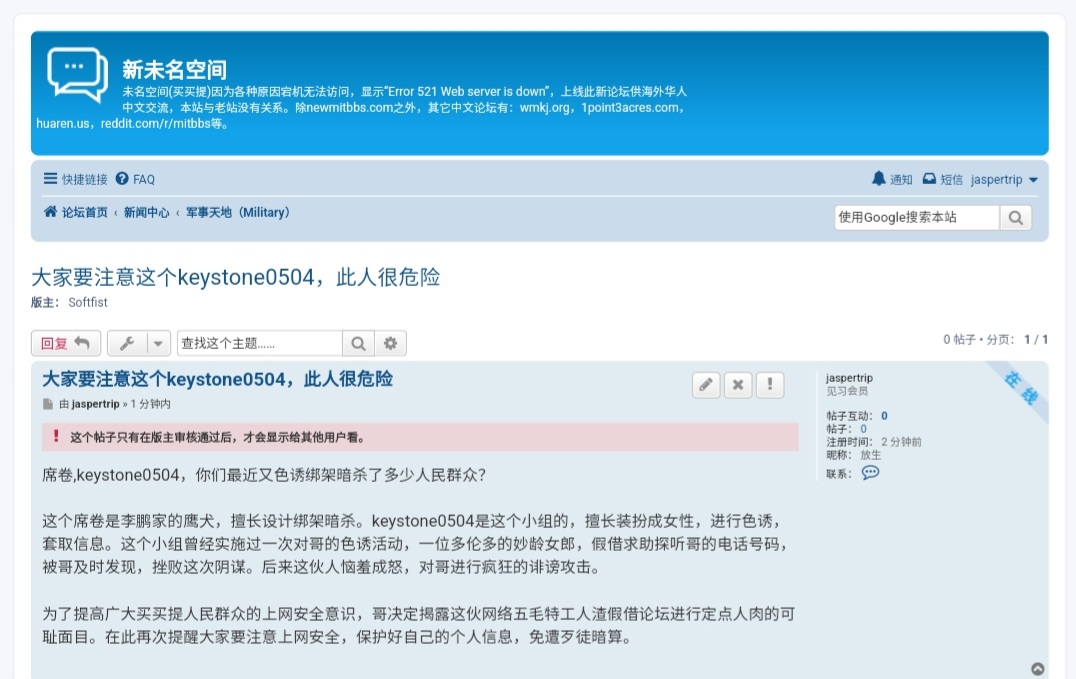Open 军事天地 (Military) breadcrumb
The height and width of the screenshot is (679, 1076).
tap(237, 212)
